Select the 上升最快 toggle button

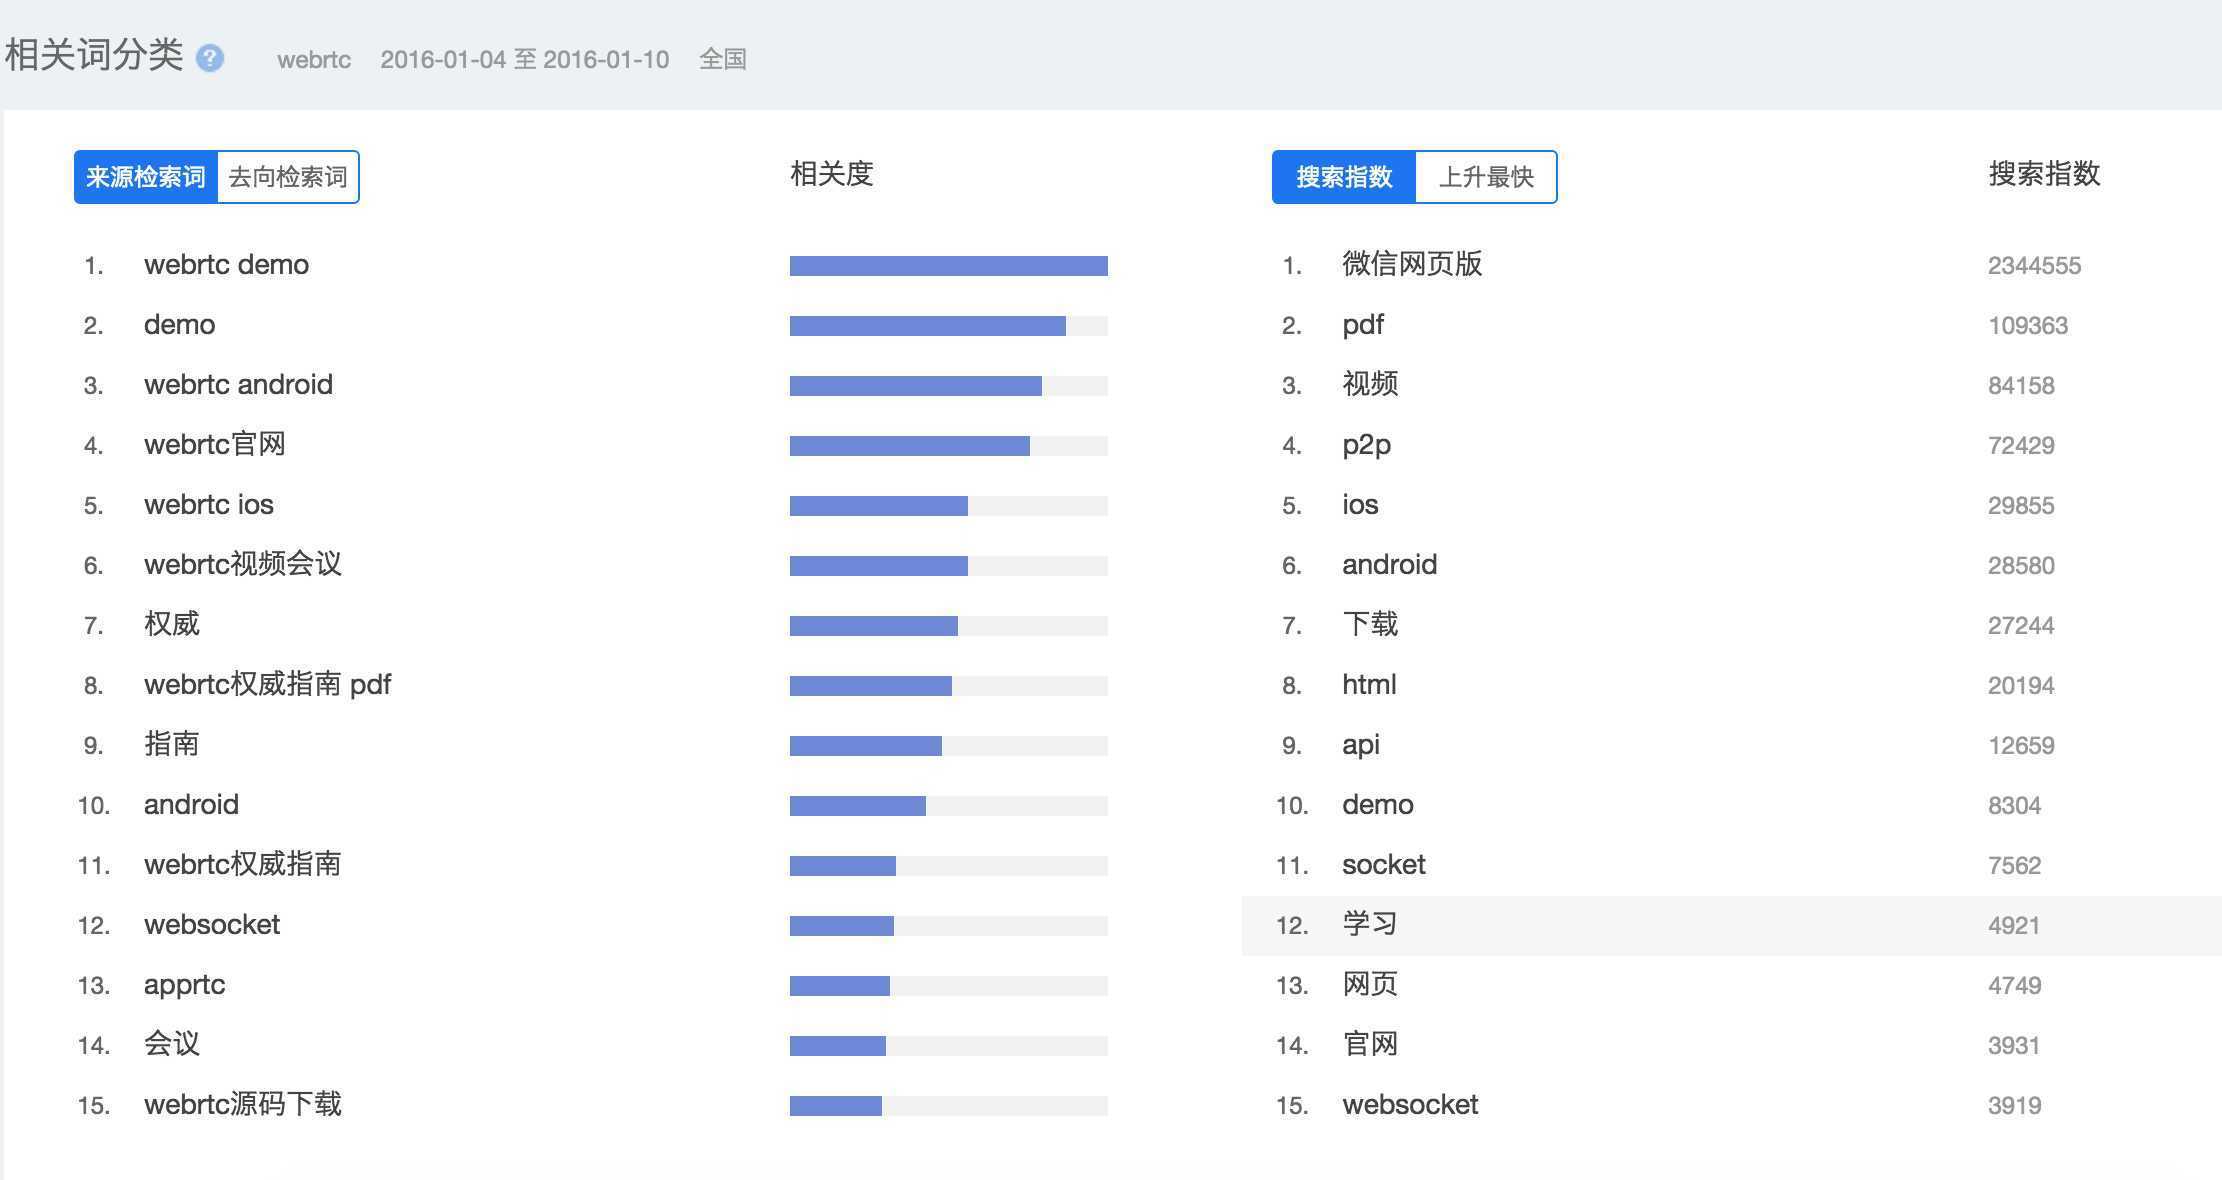pyautogui.click(x=1486, y=177)
